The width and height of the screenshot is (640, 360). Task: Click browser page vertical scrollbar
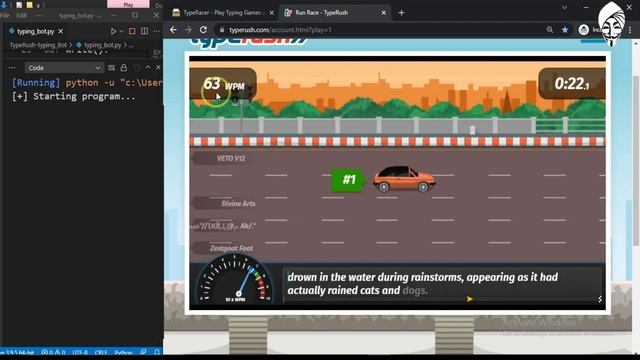coord(636,160)
